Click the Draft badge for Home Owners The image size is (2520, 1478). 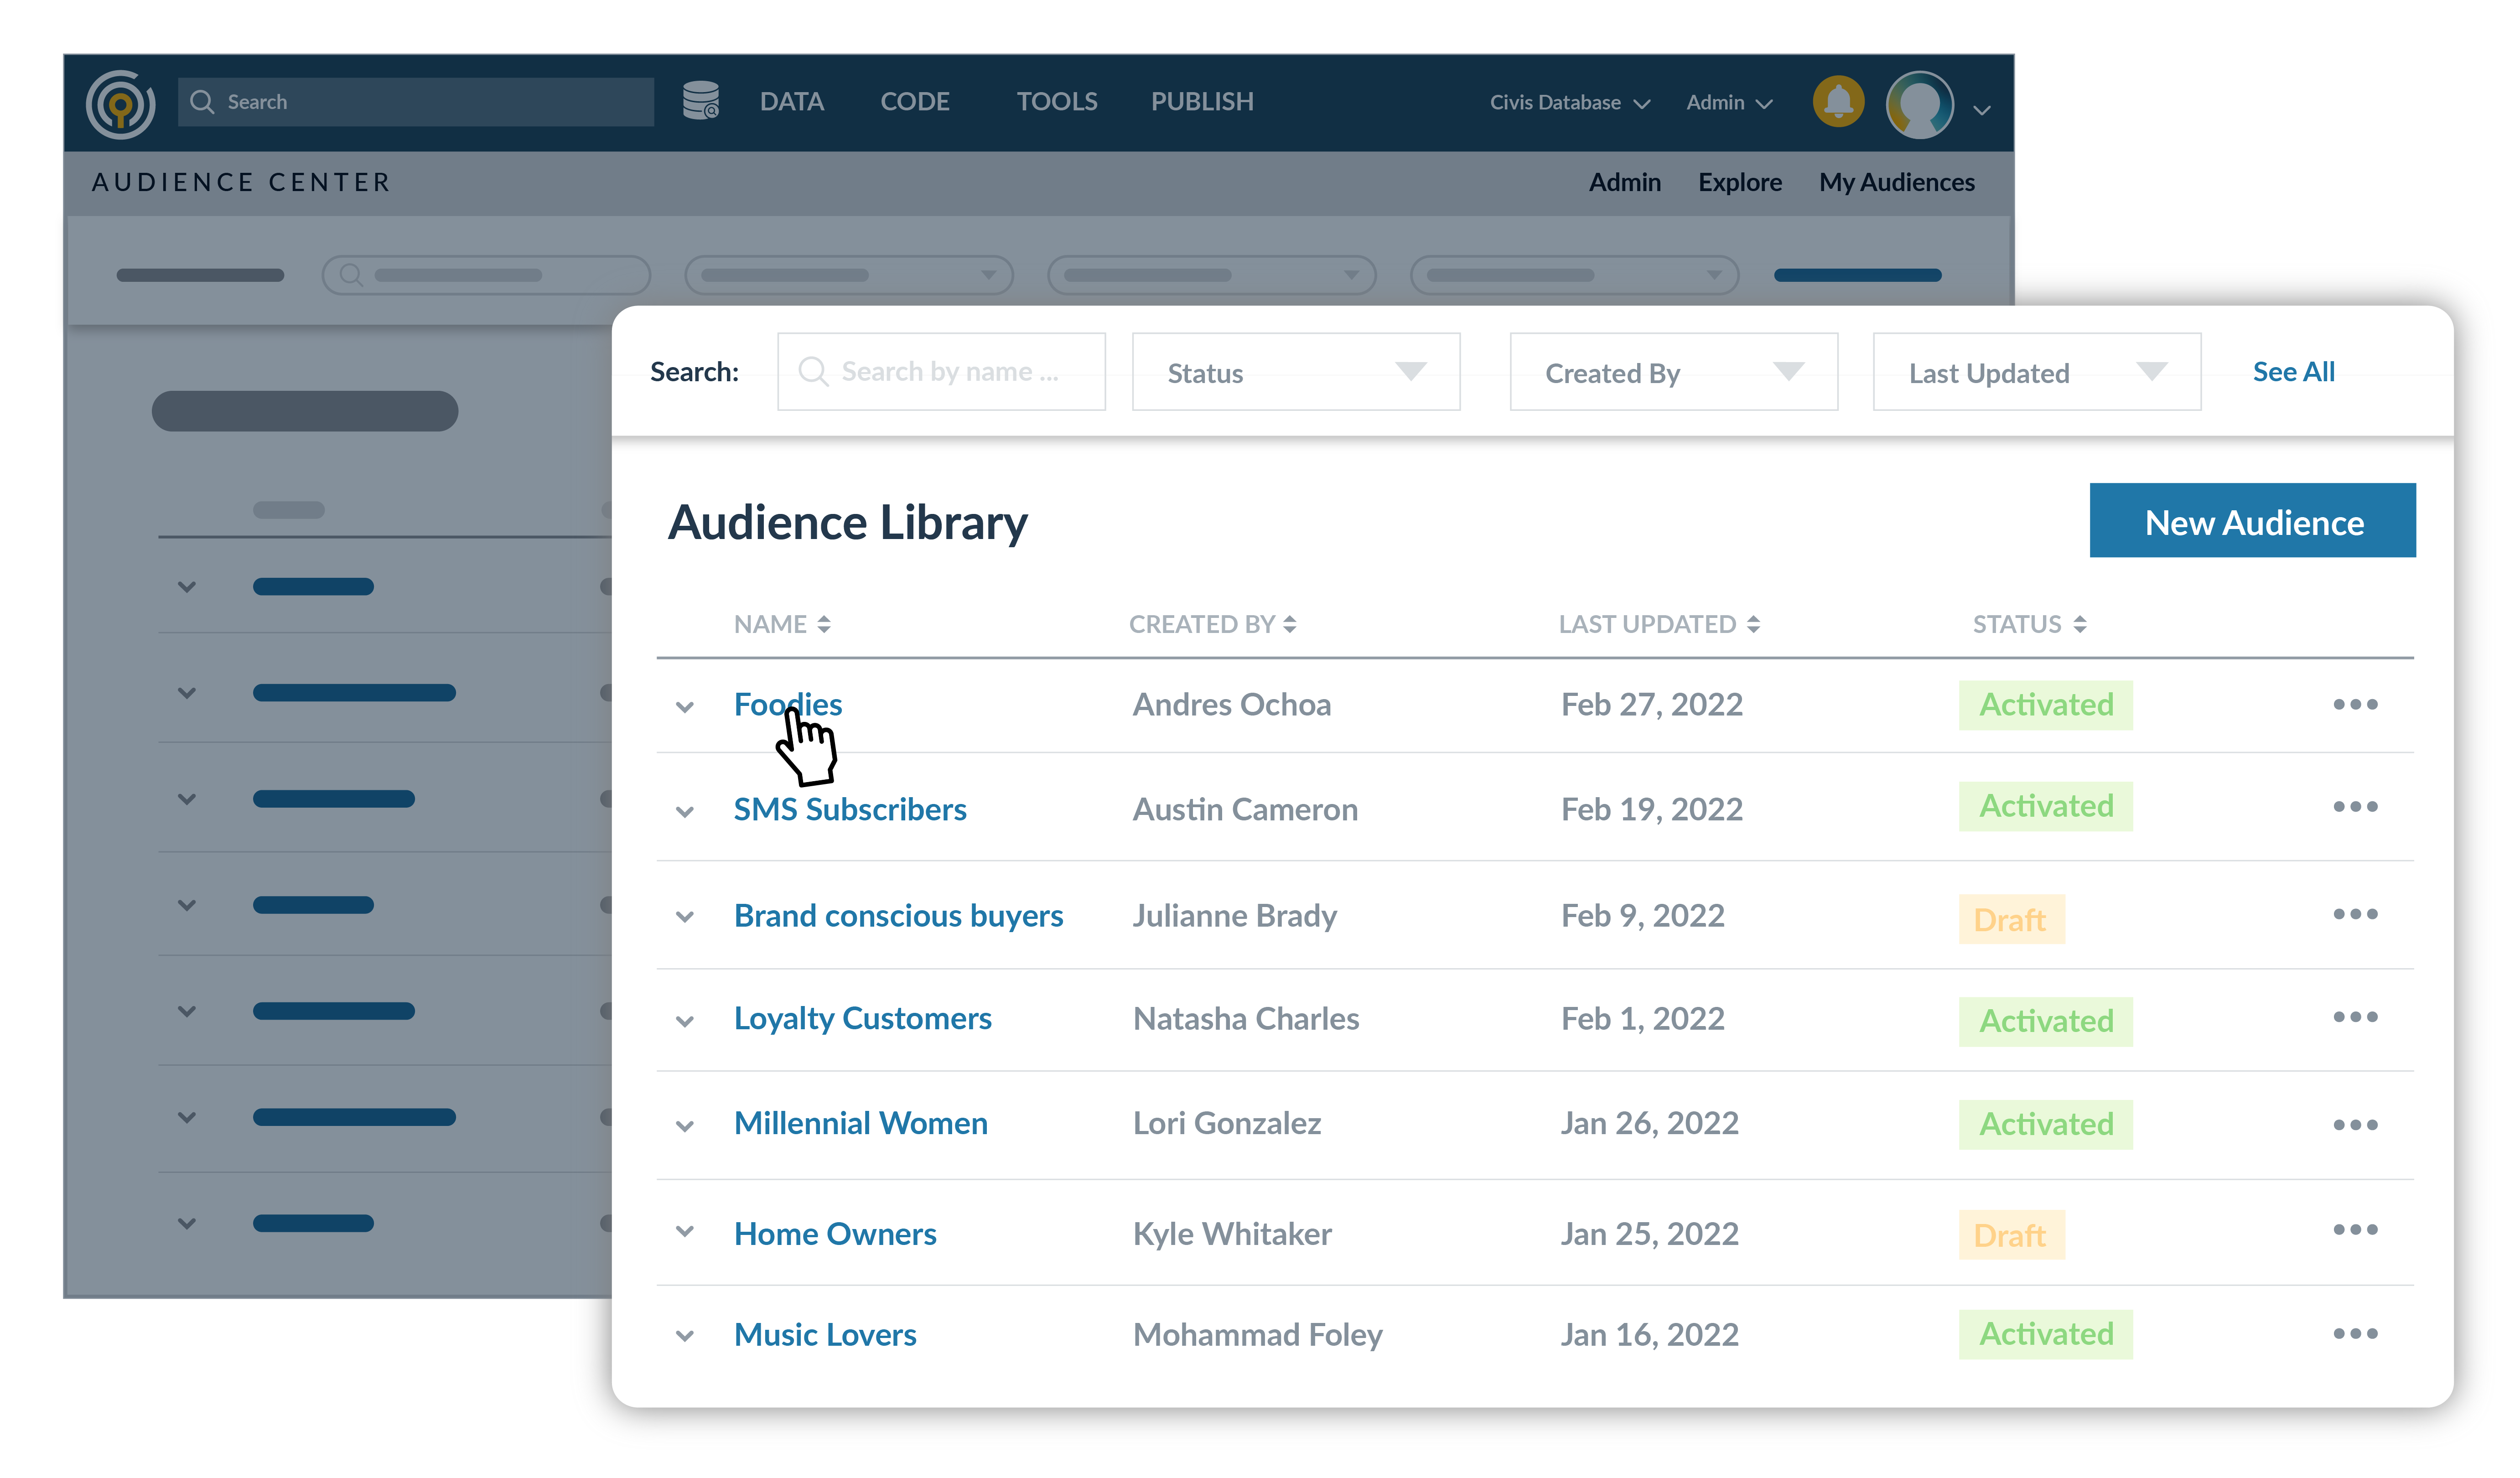pyautogui.click(x=2011, y=1235)
